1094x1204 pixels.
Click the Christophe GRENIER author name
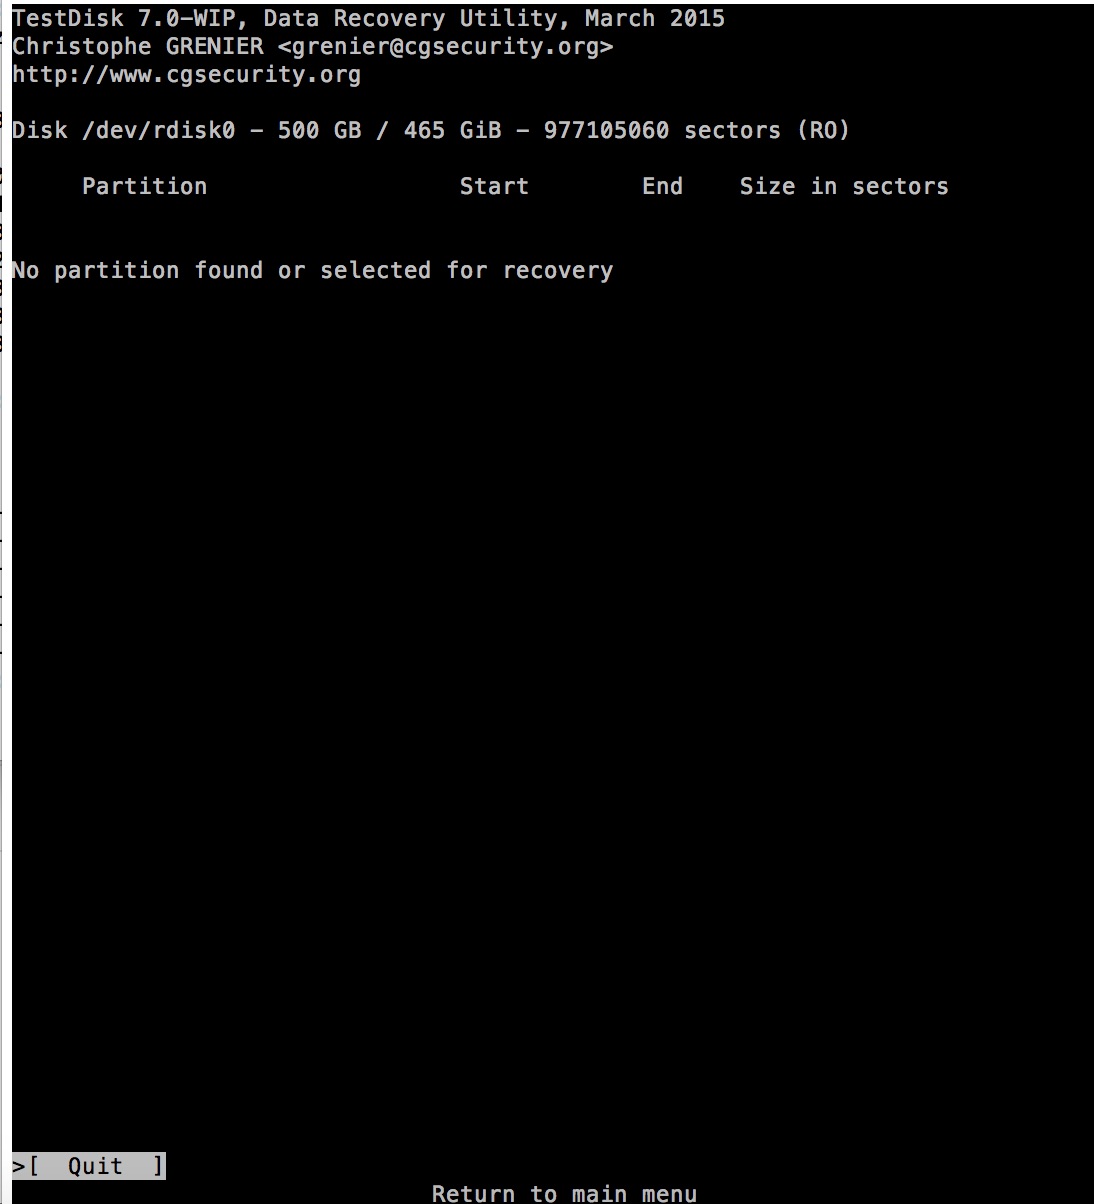[x=138, y=47]
